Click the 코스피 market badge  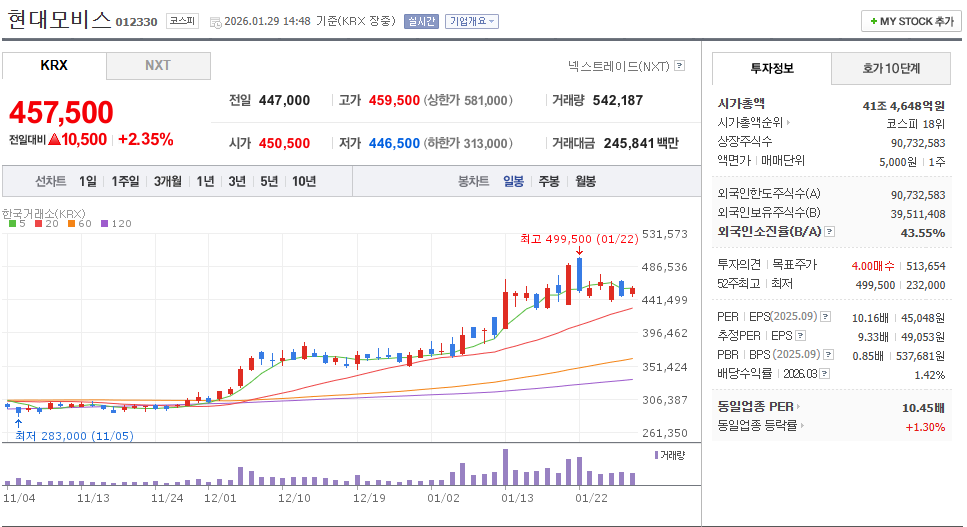coord(183,22)
